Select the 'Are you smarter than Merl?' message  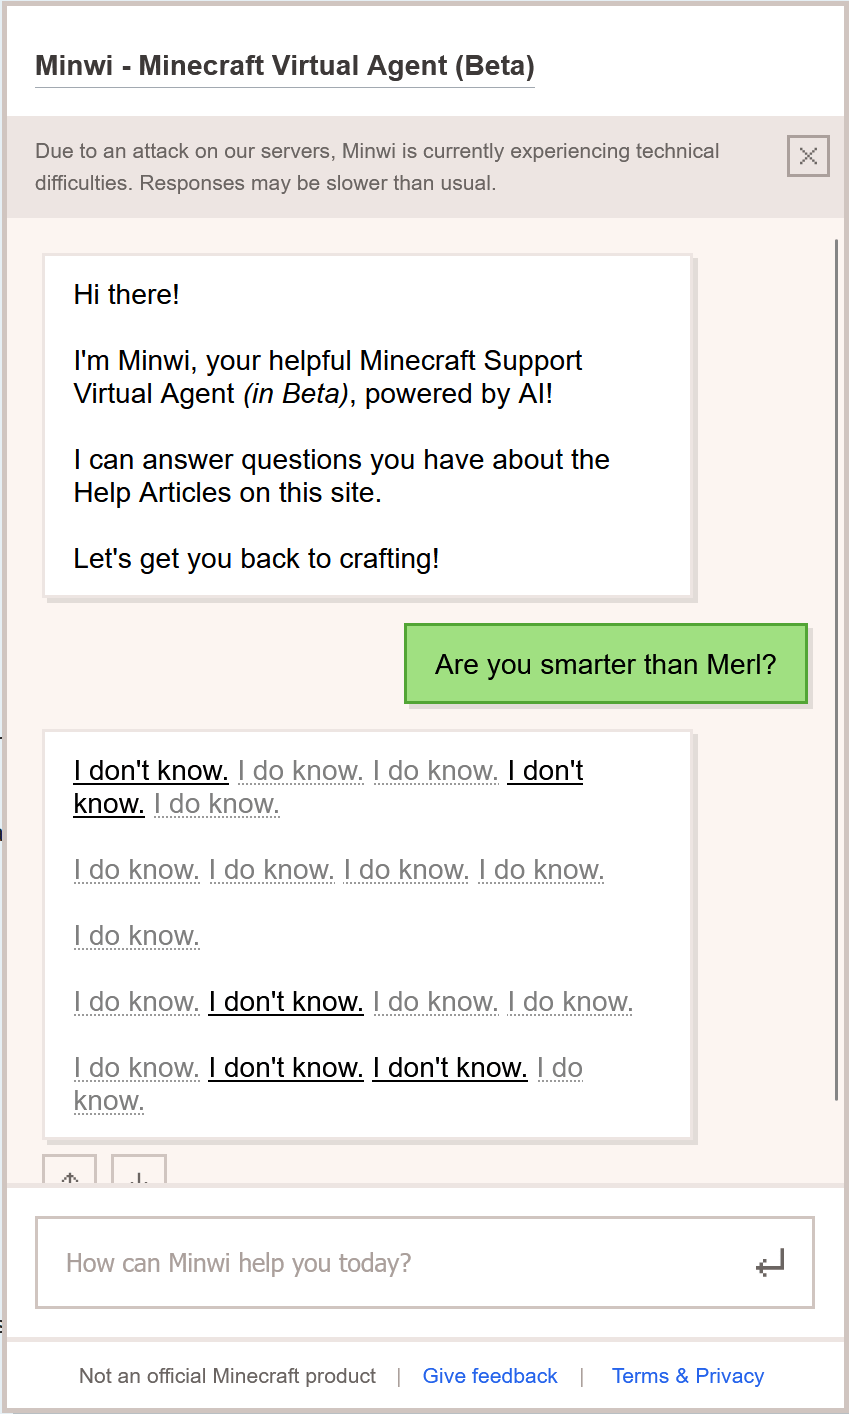point(605,664)
